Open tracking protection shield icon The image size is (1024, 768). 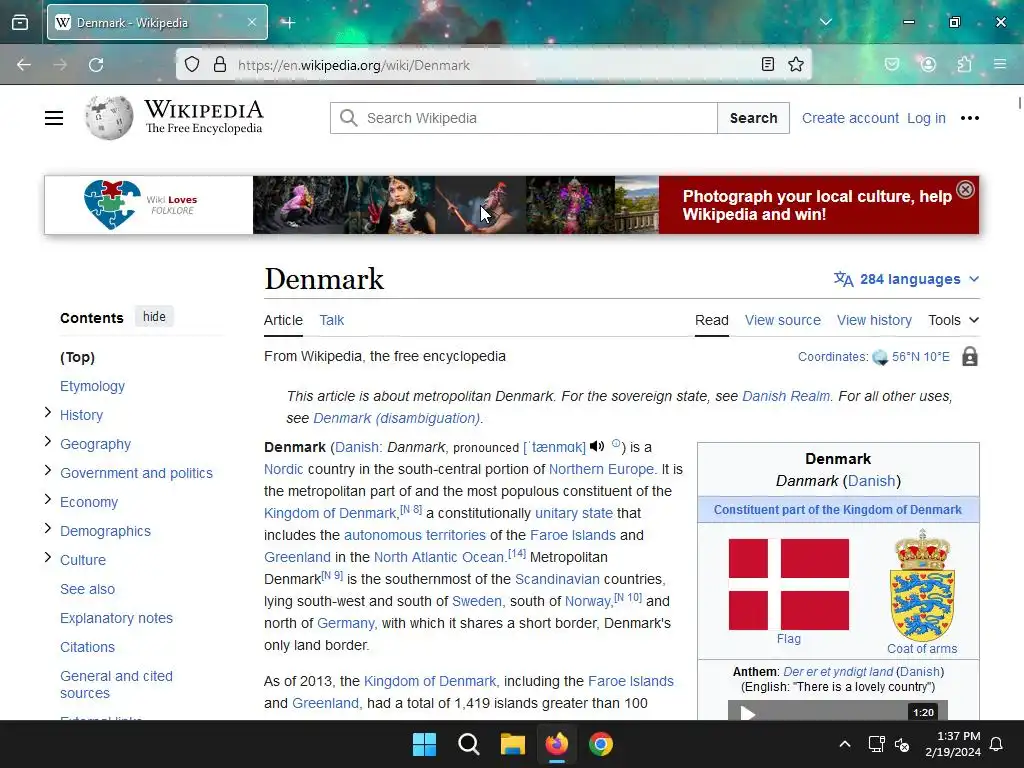[x=191, y=65]
